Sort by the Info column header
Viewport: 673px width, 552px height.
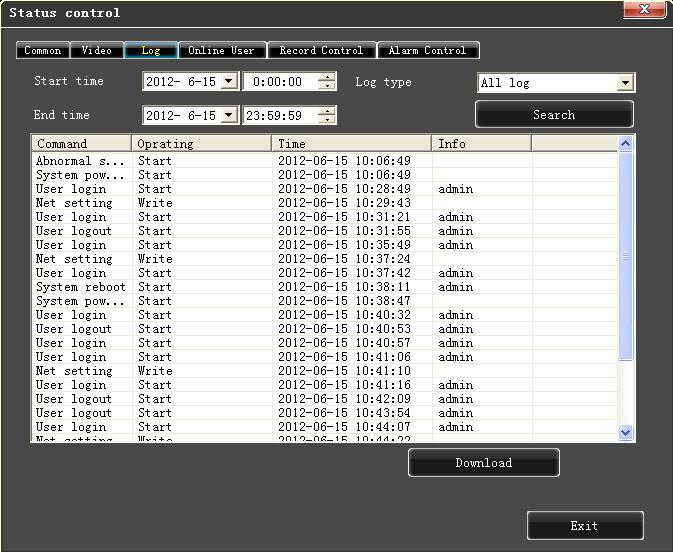tap(482, 143)
